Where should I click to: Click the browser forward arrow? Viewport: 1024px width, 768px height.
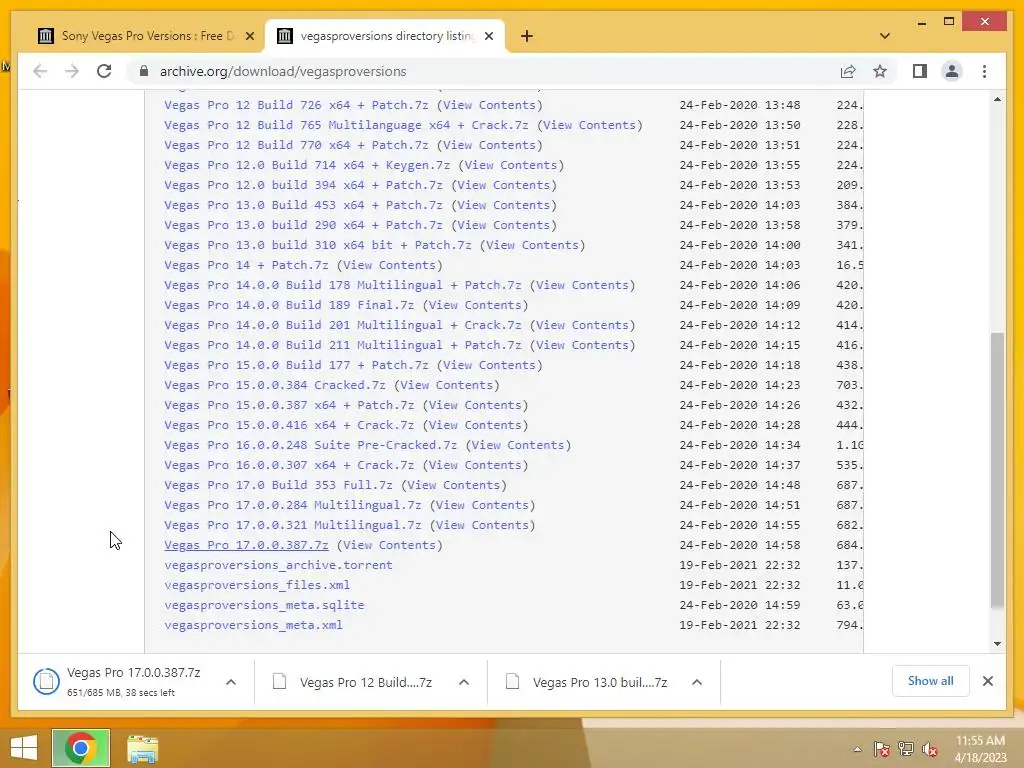[x=72, y=71]
